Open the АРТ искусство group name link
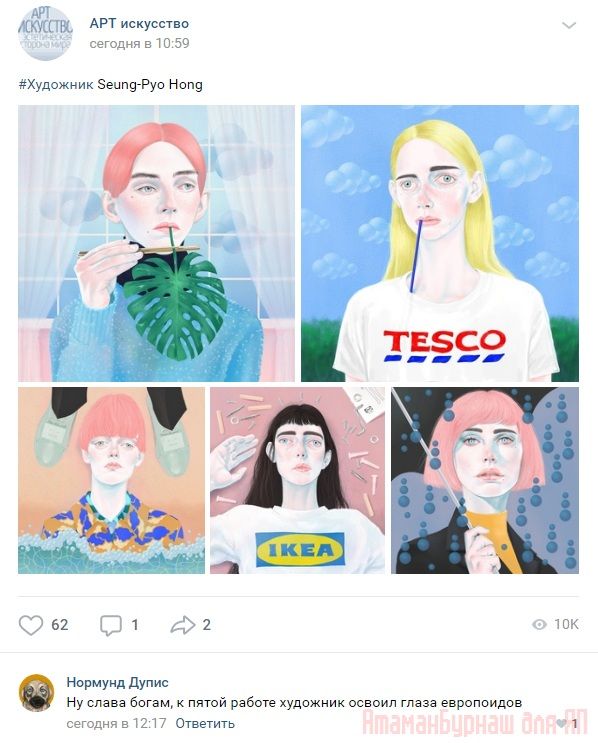Viewport: 598px width, 743px height. click(139, 23)
